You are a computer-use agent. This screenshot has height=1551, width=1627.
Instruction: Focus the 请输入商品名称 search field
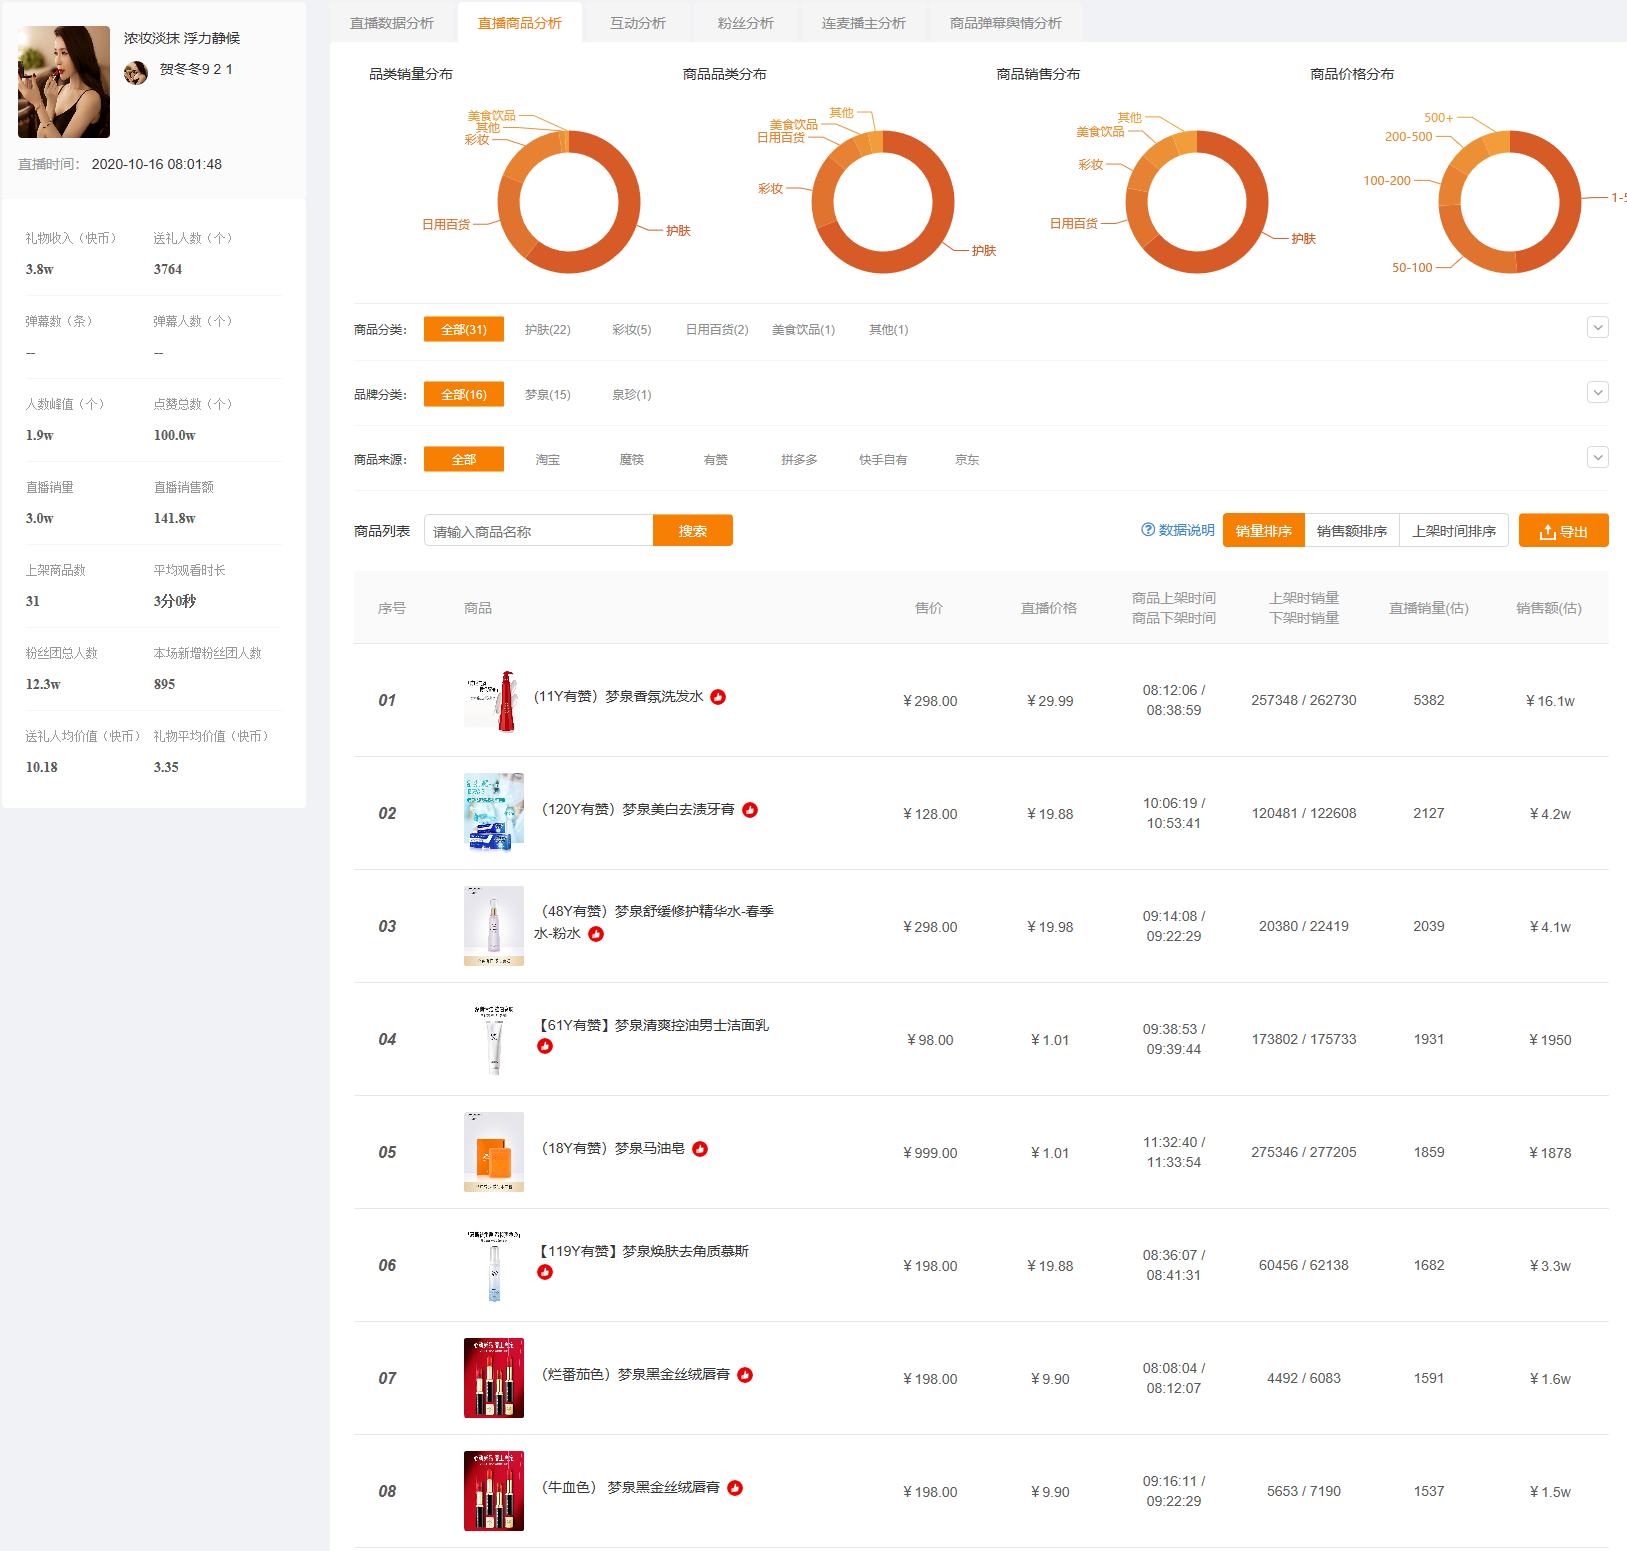pos(538,531)
